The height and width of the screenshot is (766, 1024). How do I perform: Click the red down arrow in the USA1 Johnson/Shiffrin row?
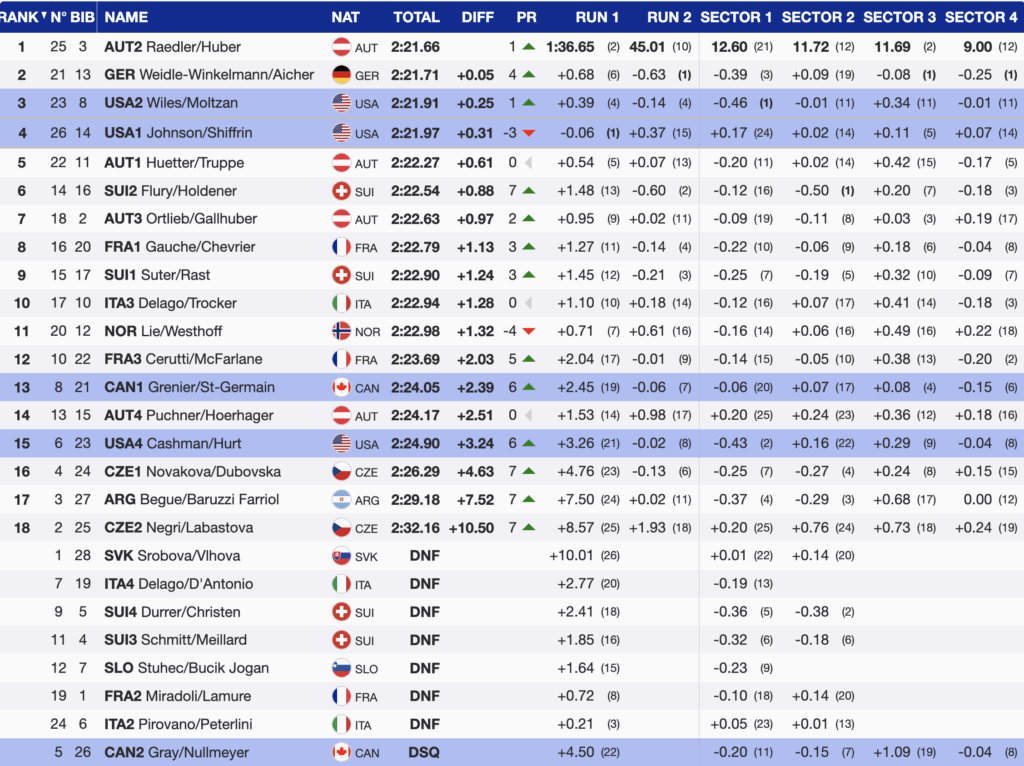point(529,134)
